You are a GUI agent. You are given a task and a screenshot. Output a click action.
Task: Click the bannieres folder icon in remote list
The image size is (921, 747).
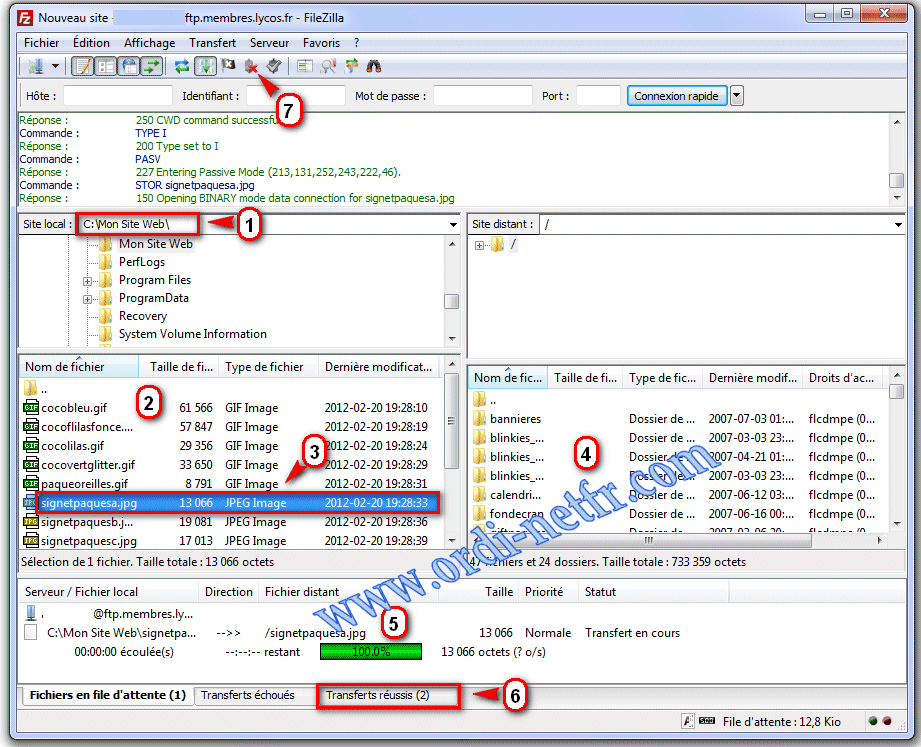tap(480, 419)
